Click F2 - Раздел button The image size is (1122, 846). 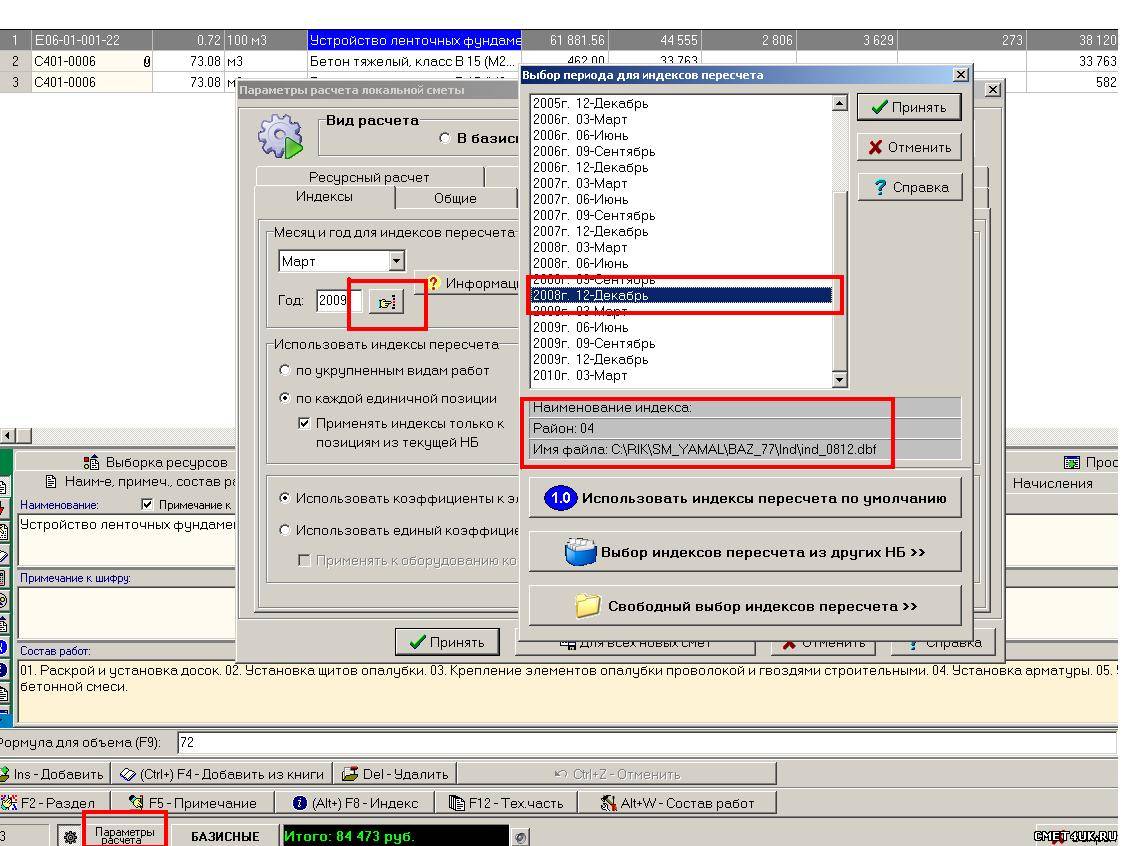(x=54, y=803)
